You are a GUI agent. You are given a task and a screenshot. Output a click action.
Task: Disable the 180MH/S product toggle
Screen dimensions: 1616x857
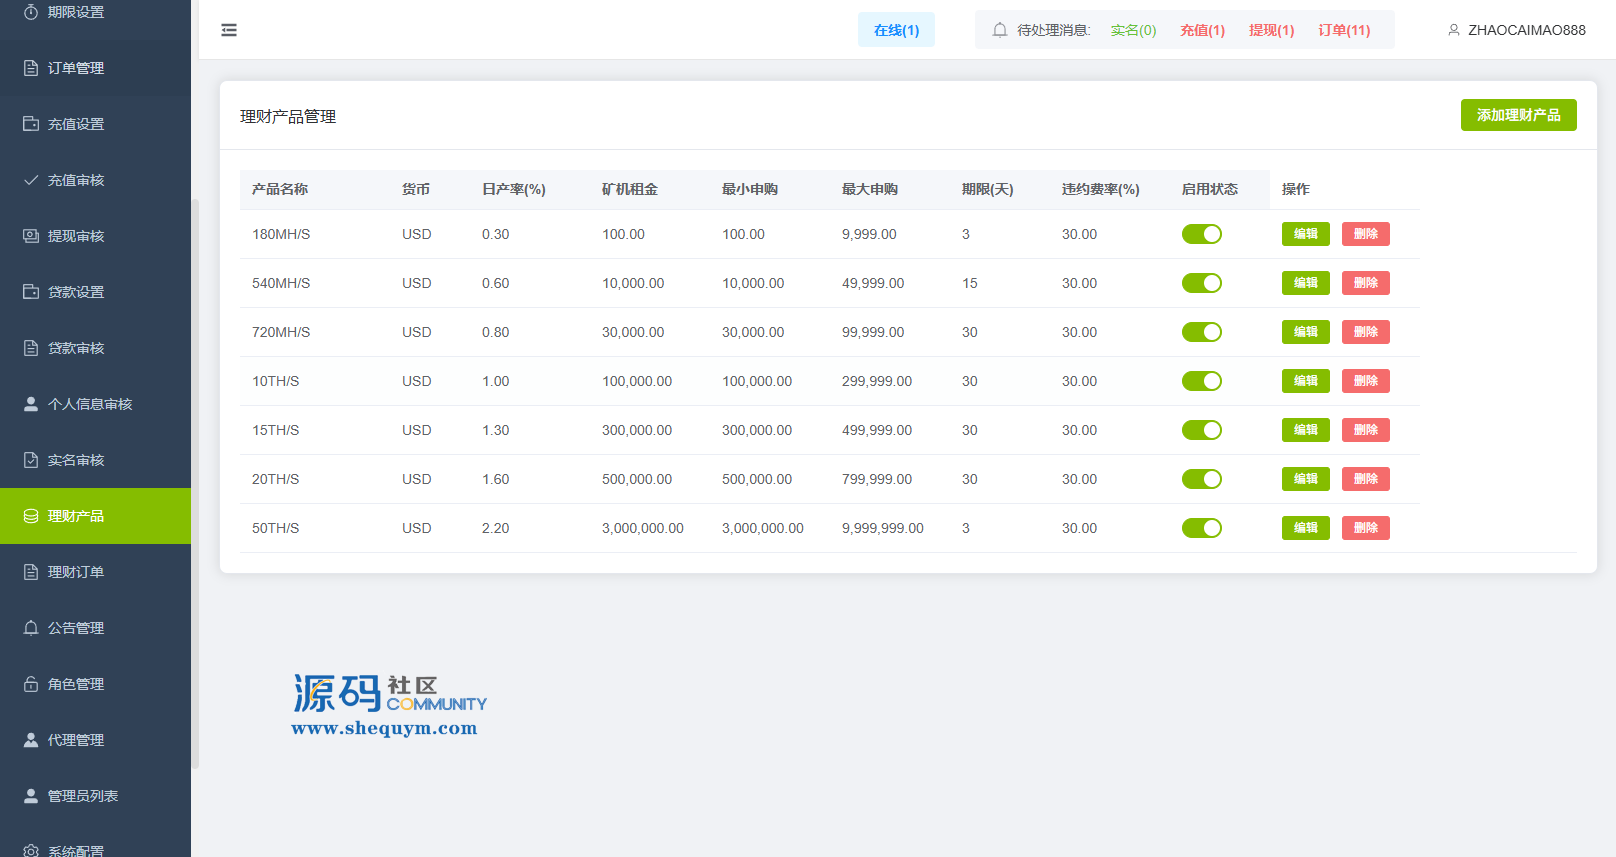(1201, 234)
